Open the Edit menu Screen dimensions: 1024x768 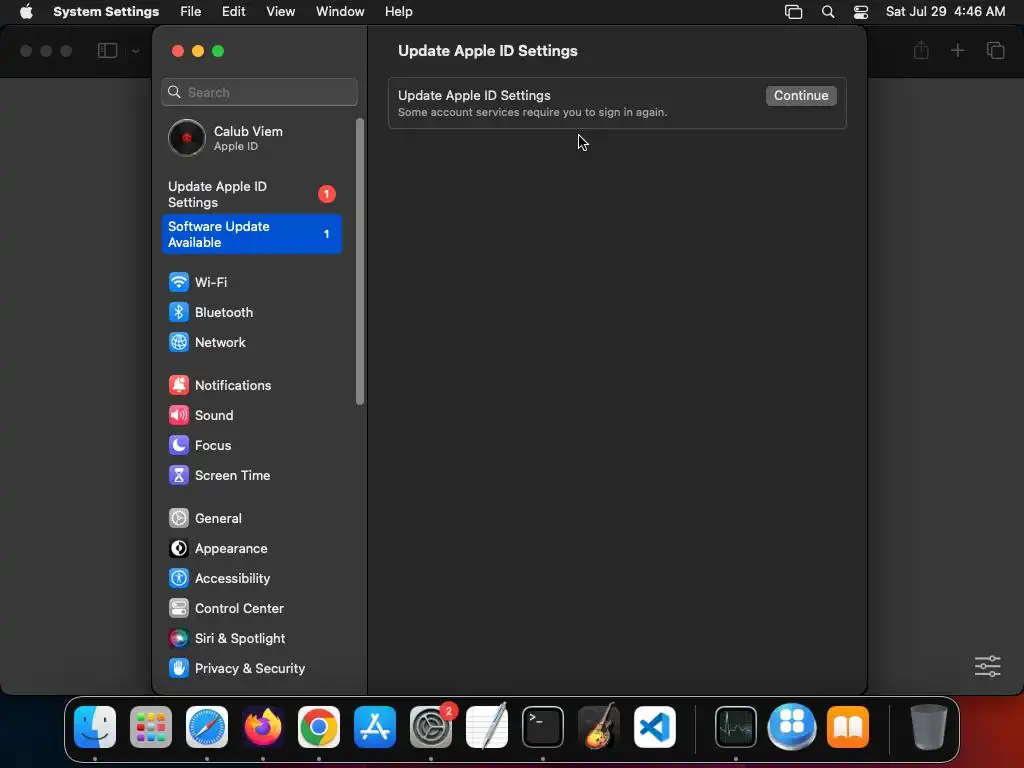tap(233, 11)
